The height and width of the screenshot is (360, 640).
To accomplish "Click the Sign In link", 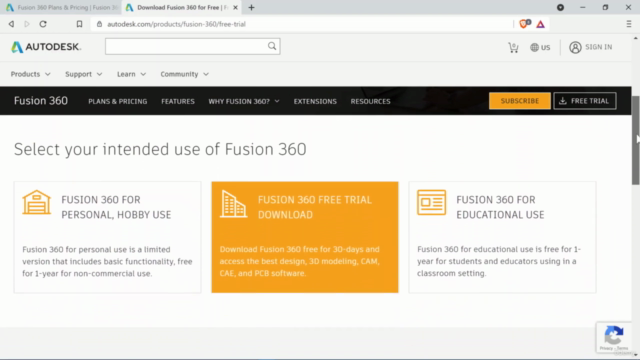I will click(598, 47).
